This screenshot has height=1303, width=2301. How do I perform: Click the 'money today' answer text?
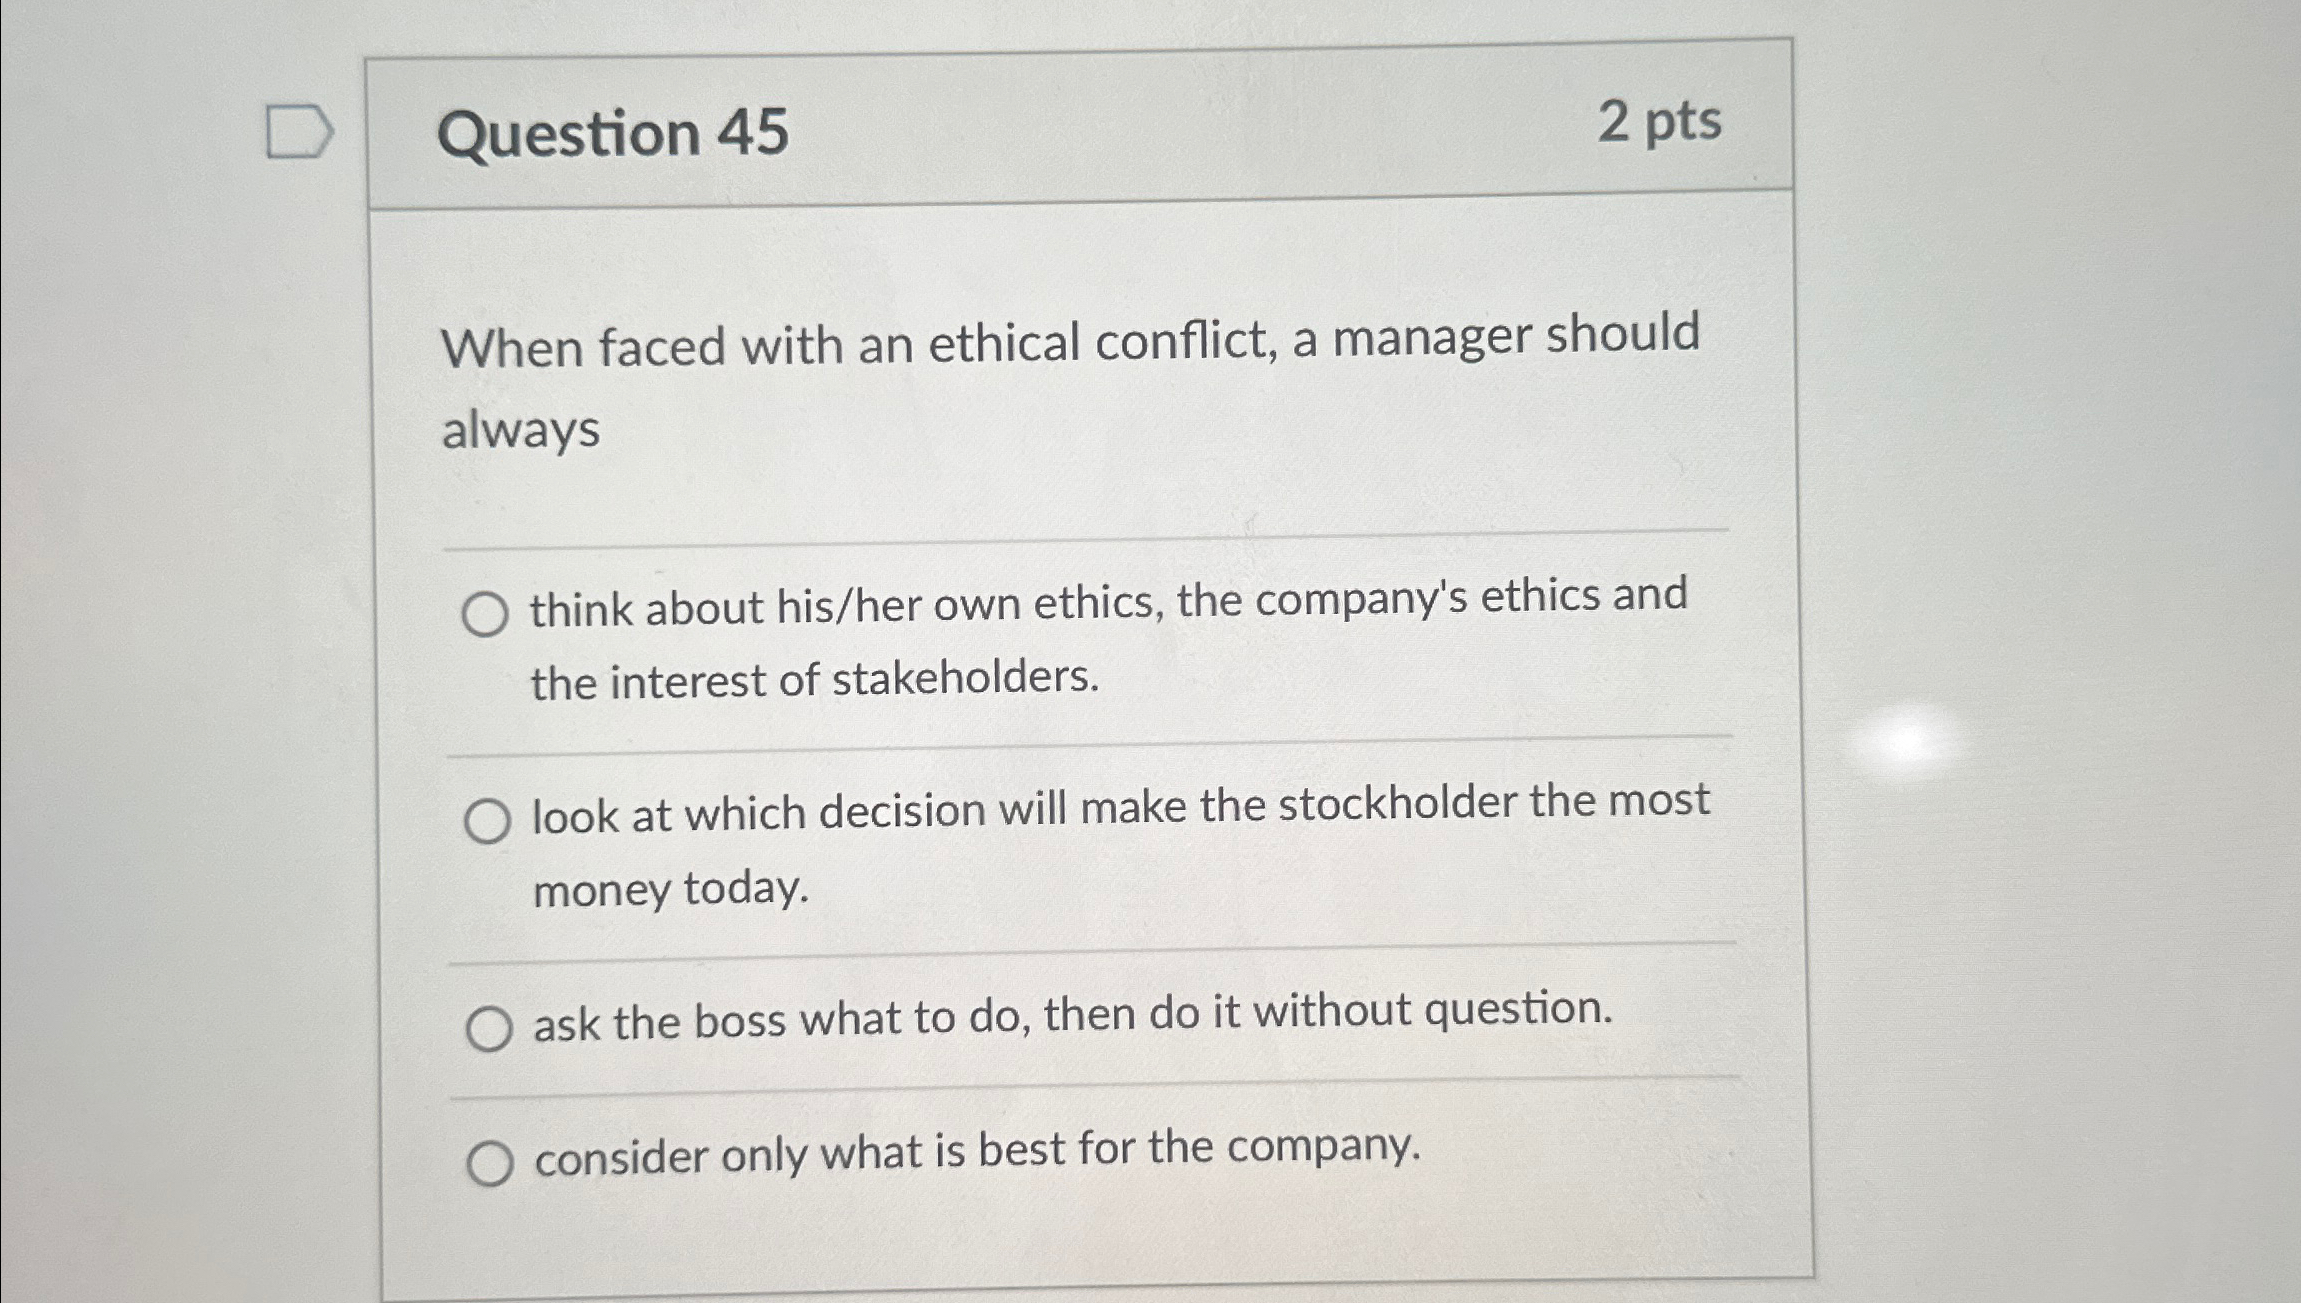click(x=670, y=888)
